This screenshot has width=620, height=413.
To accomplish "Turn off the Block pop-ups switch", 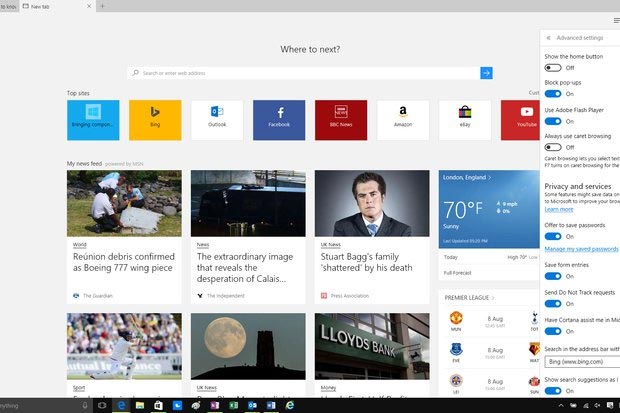I will [x=553, y=94].
